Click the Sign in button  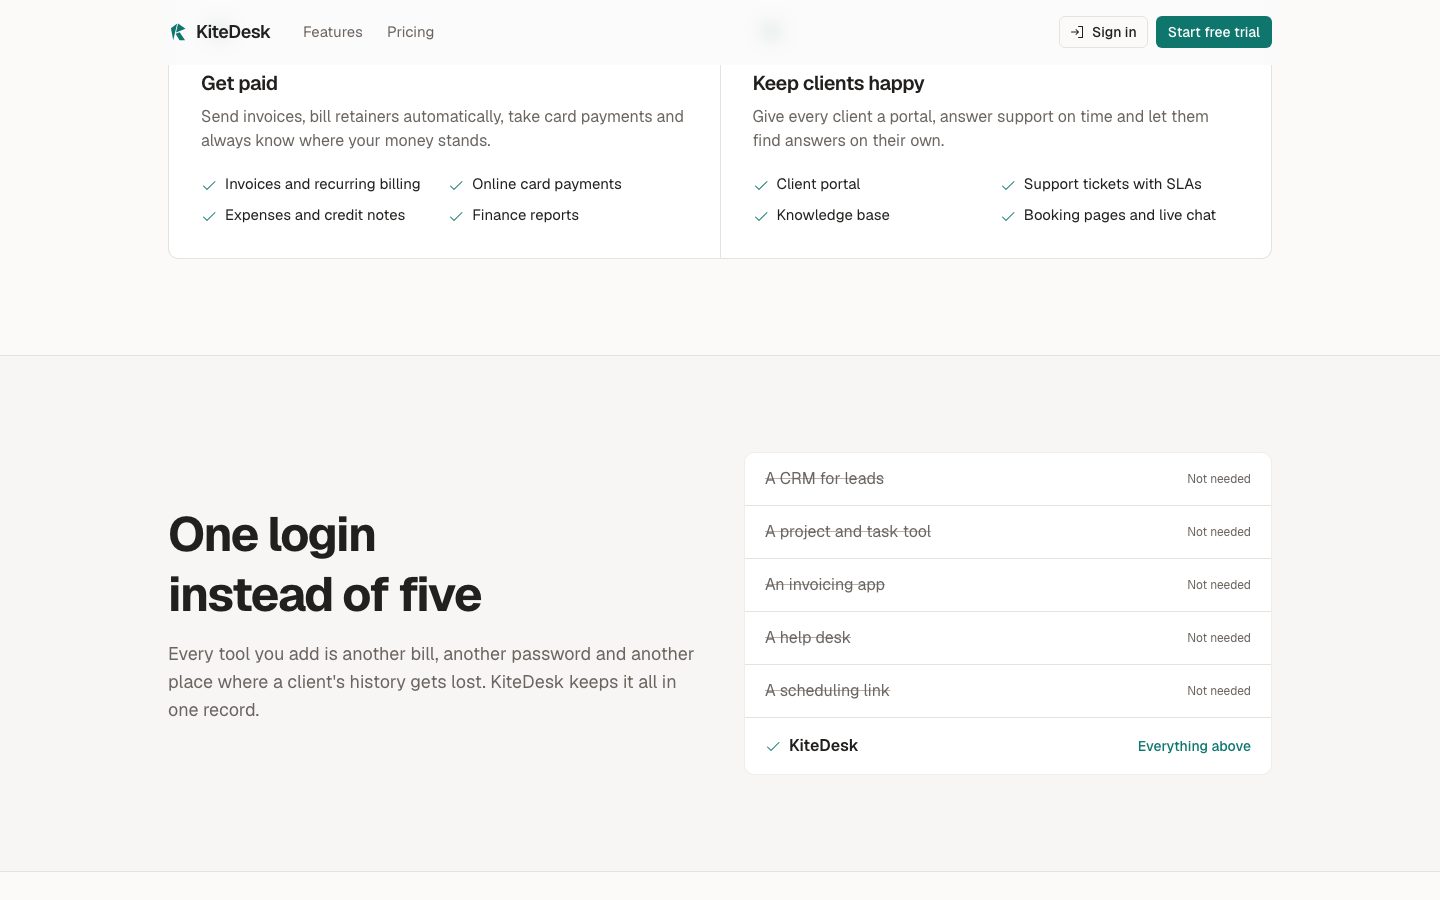(1103, 32)
